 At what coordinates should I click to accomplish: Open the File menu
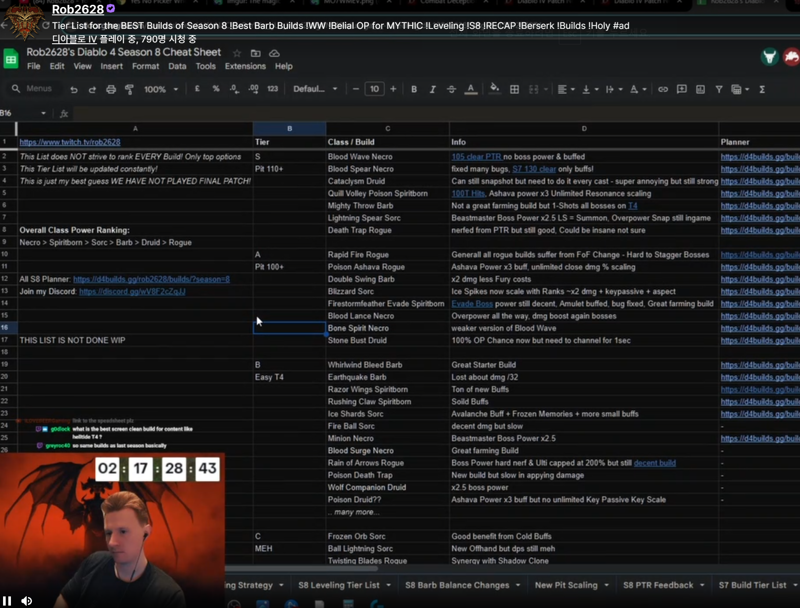[x=34, y=66]
